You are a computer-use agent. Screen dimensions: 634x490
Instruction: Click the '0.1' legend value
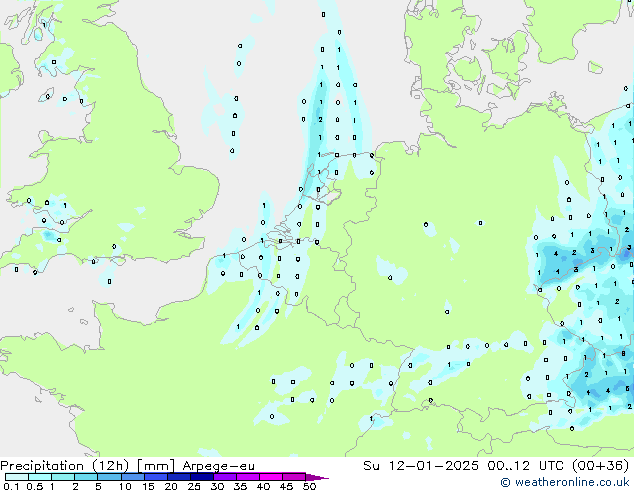tap(11, 486)
